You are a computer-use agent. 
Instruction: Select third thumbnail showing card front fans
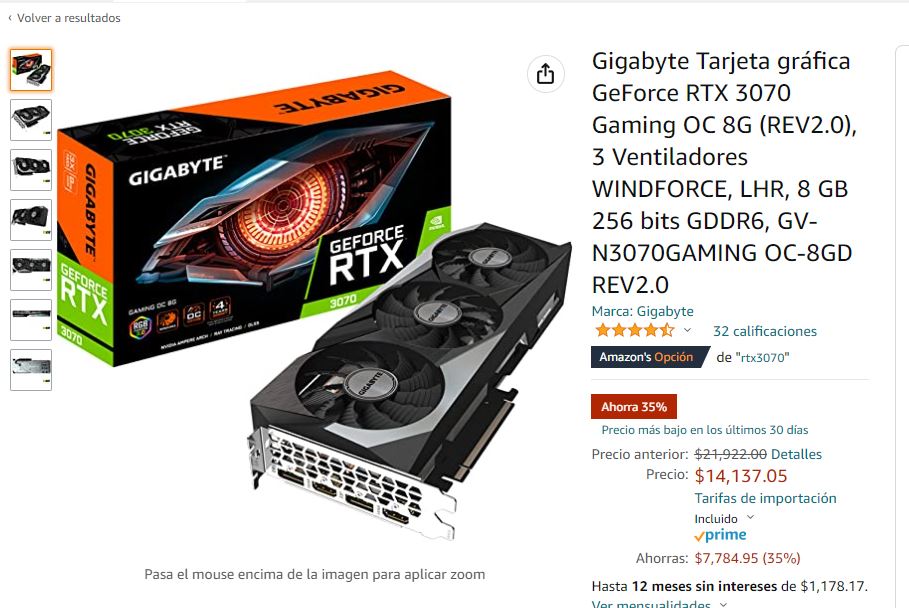click(31, 170)
